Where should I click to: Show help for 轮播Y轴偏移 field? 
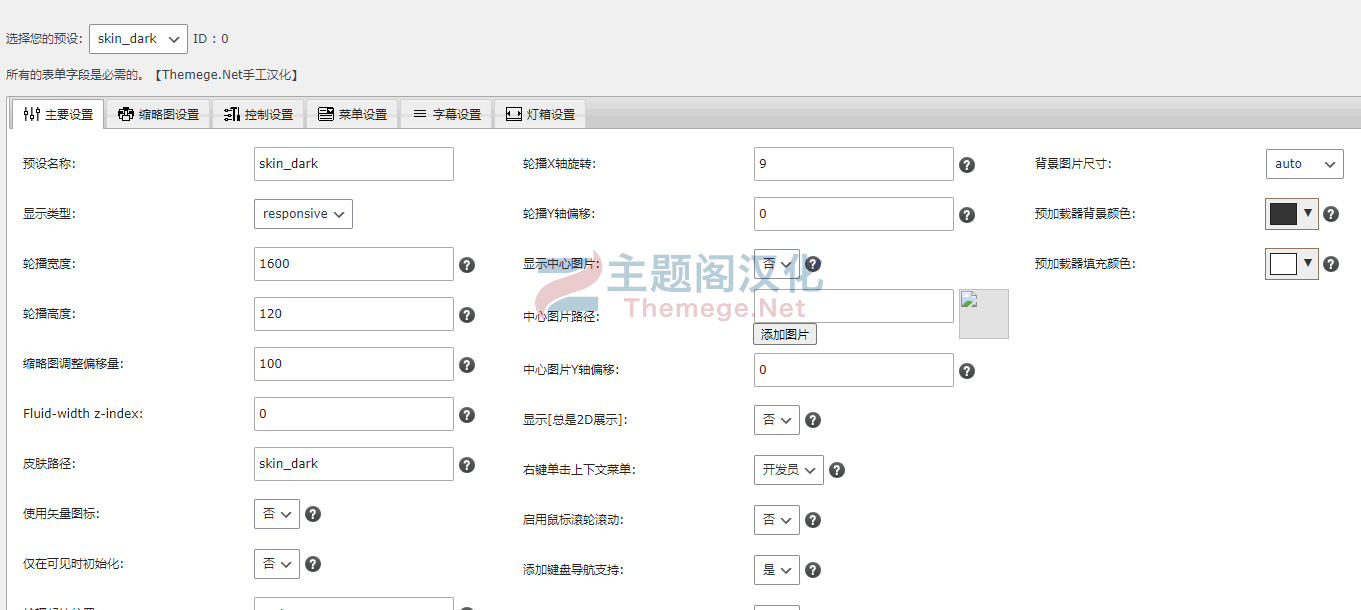click(966, 215)
